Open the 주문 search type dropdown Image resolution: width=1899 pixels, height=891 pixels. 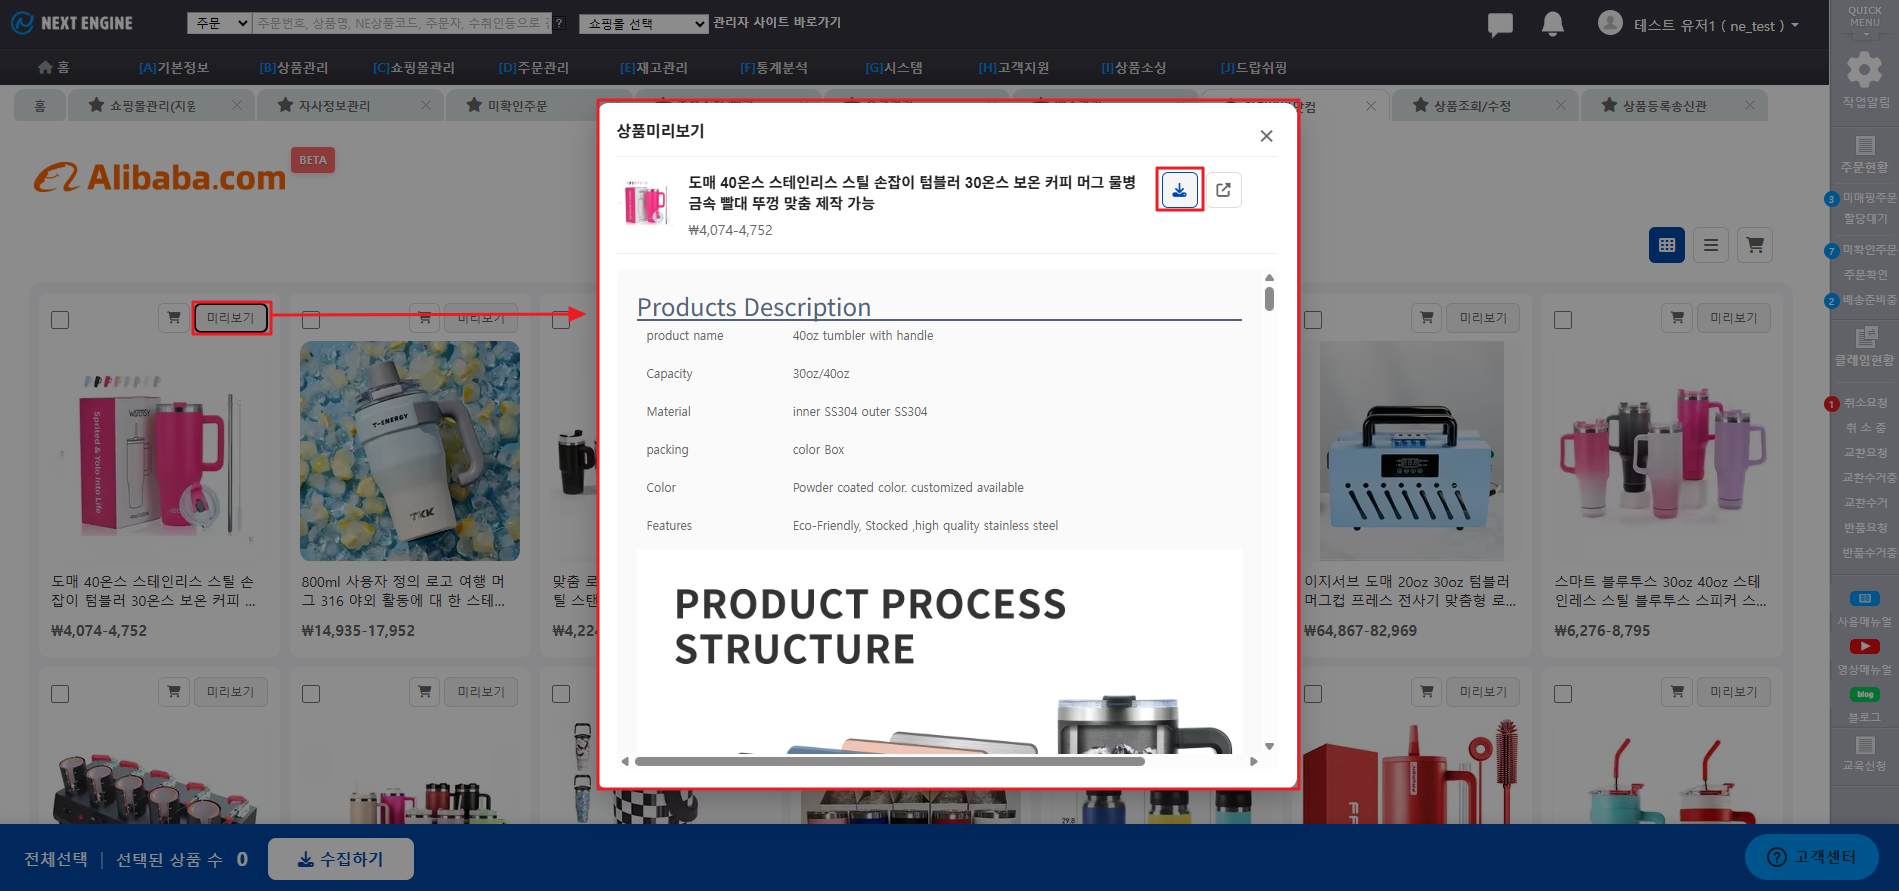pyautogui.click(x=219, y=23)
